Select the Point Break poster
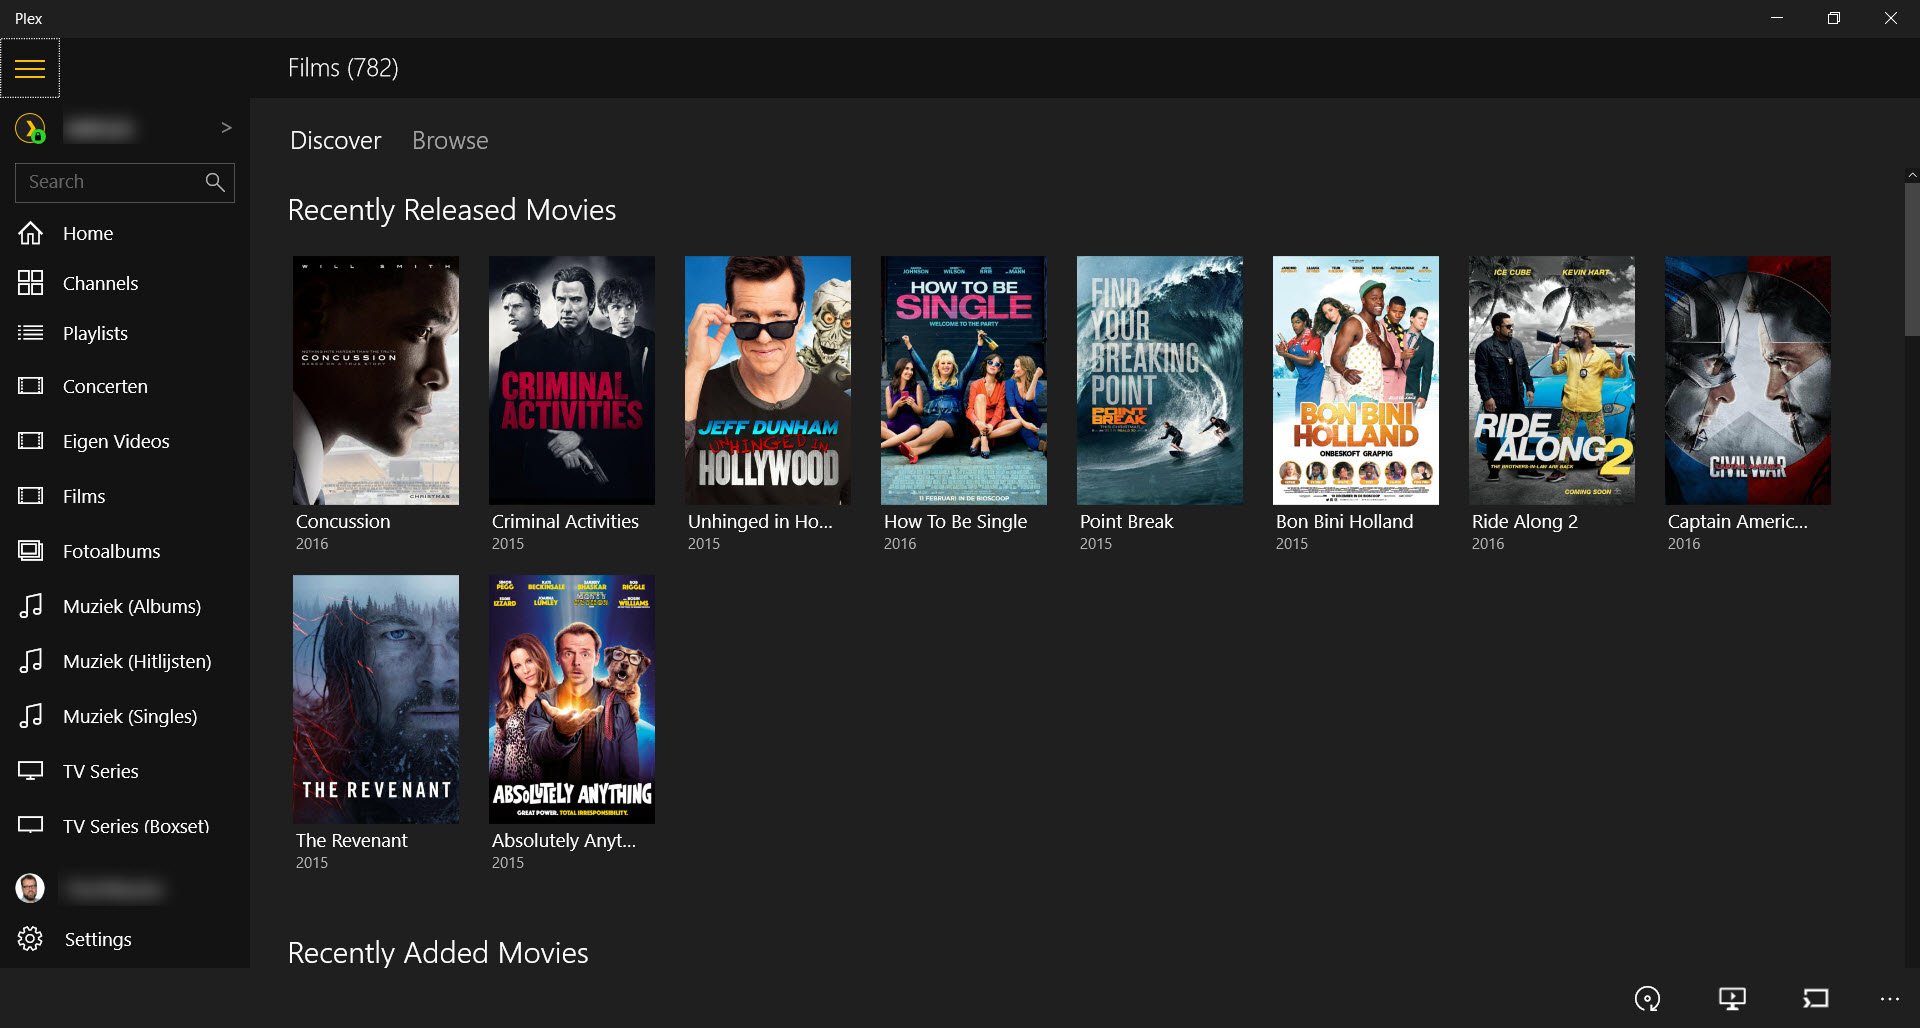 click(1160, 380)
